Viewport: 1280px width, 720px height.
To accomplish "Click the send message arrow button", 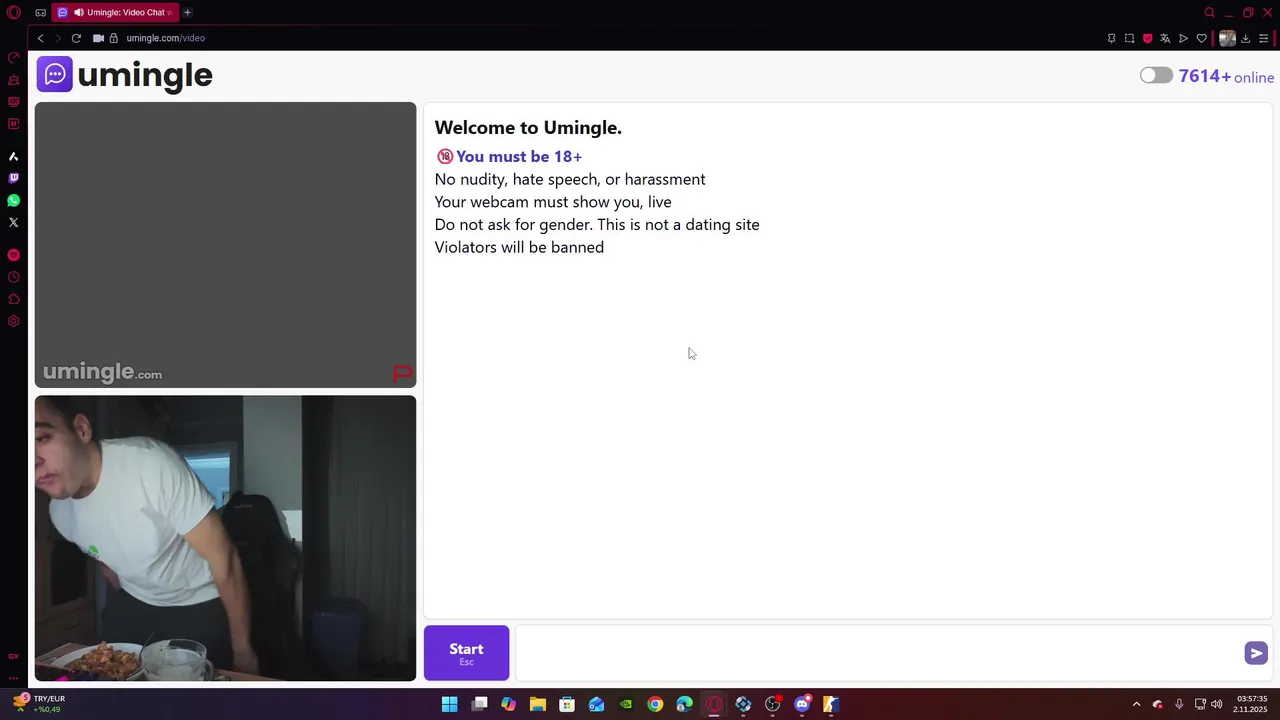I will click(x=1256, y=653).
